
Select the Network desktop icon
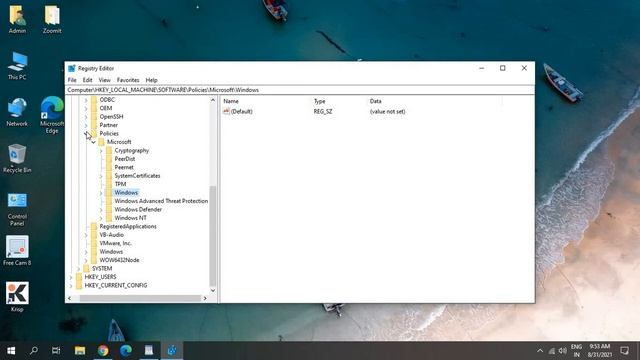pyautogui.click(x=17, y=112)
